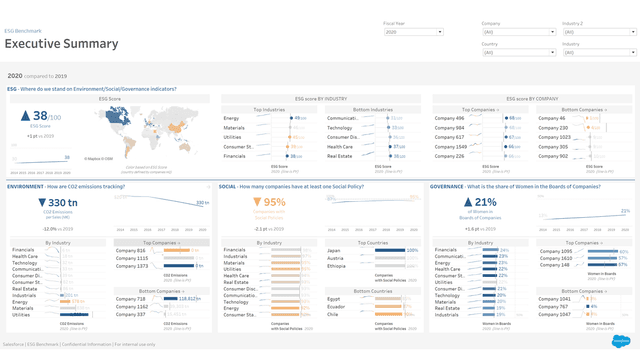Open the Industry filter dropdown
Image resolution: width=640 pixels, height=363 pixels.
click(x=600, y=52)
